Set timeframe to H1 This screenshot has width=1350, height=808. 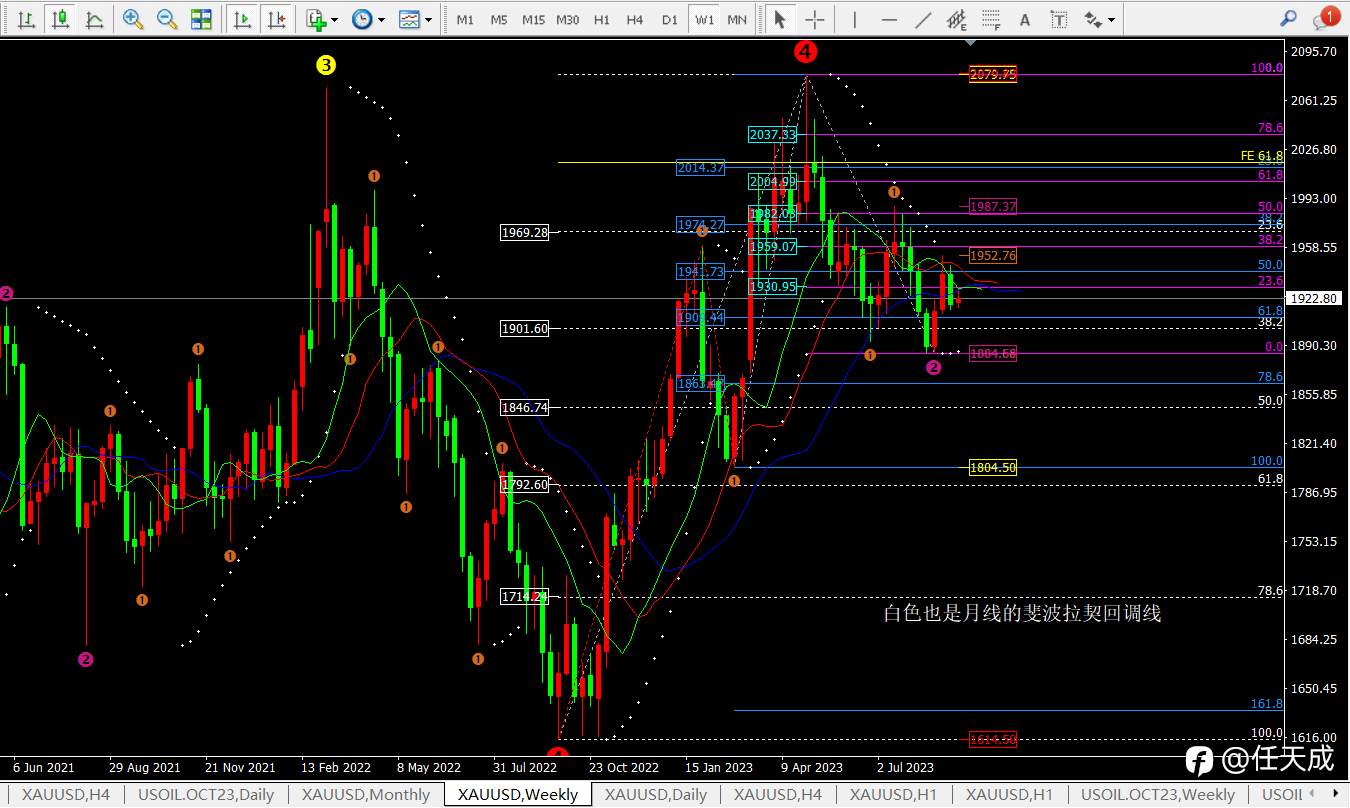pyautogui.click(x=601, y=19)
